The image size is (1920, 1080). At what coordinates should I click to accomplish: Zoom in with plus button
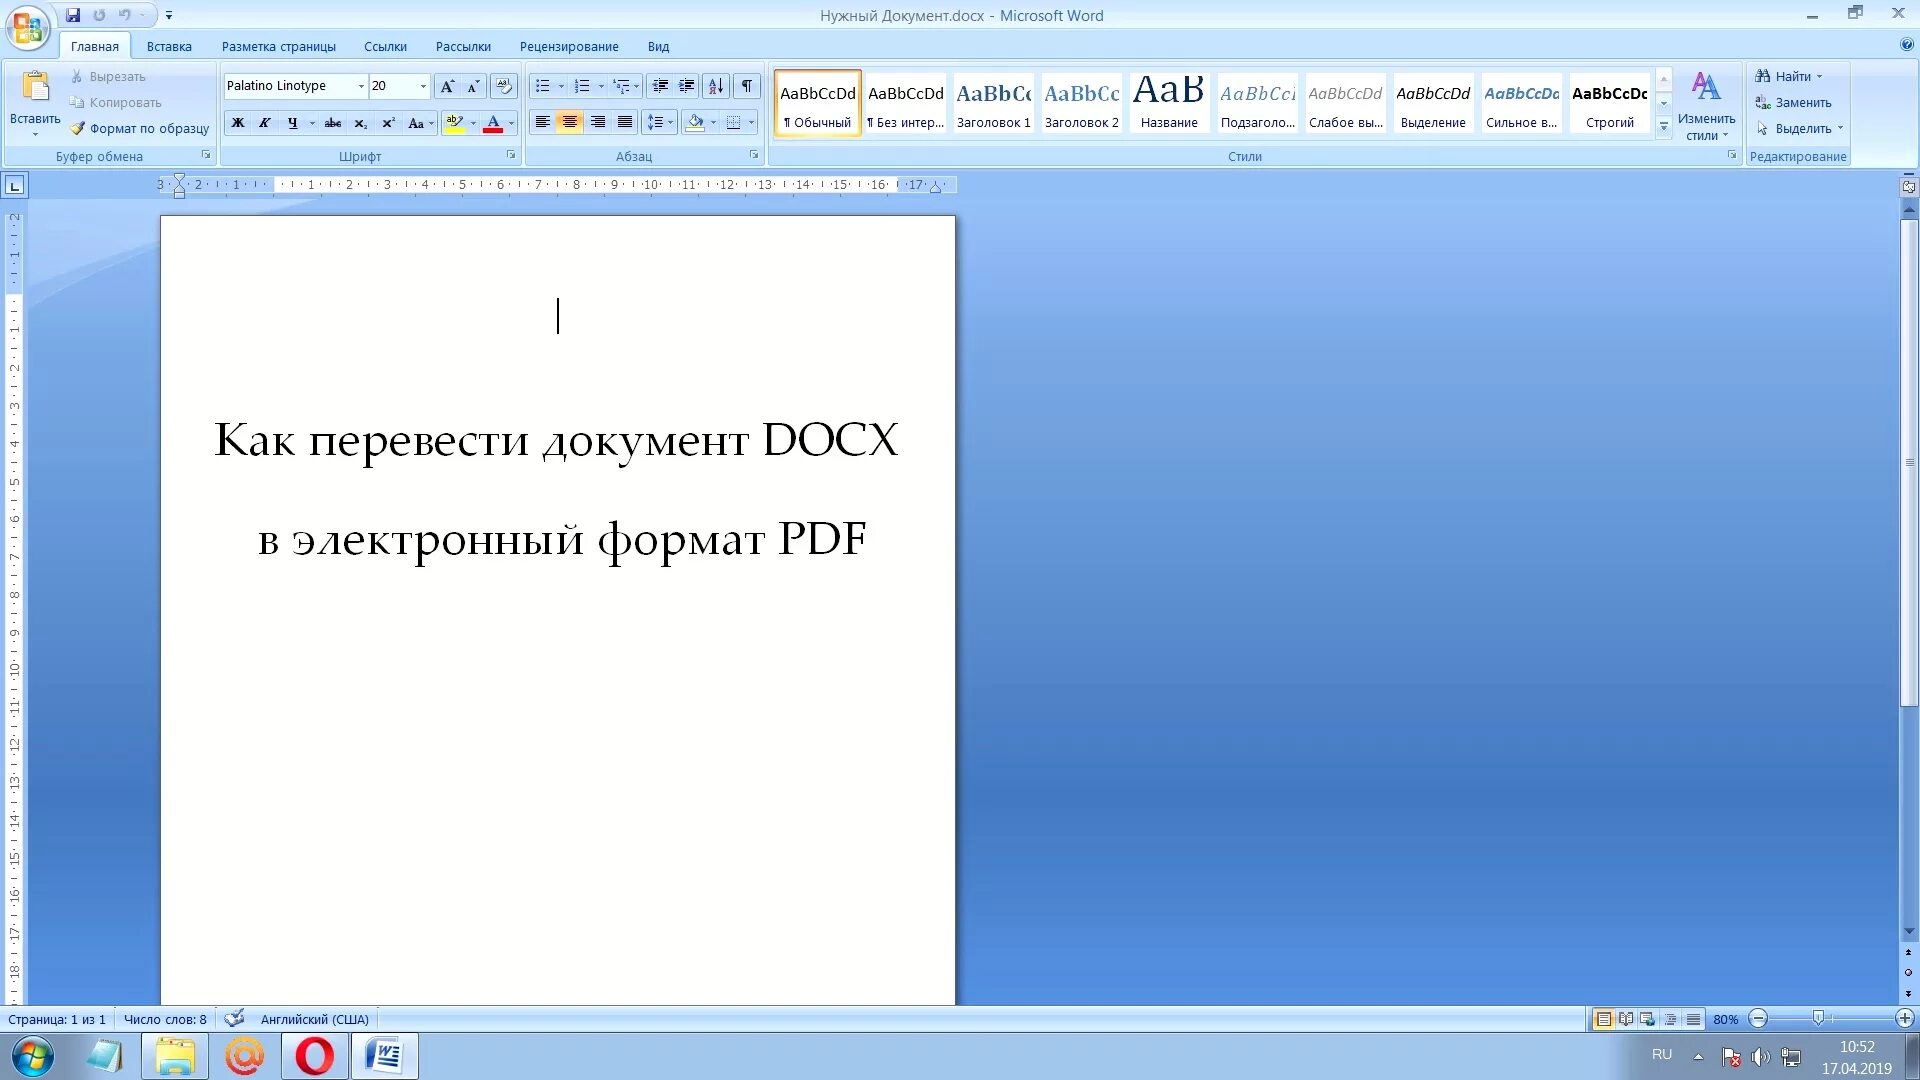1905,1019
